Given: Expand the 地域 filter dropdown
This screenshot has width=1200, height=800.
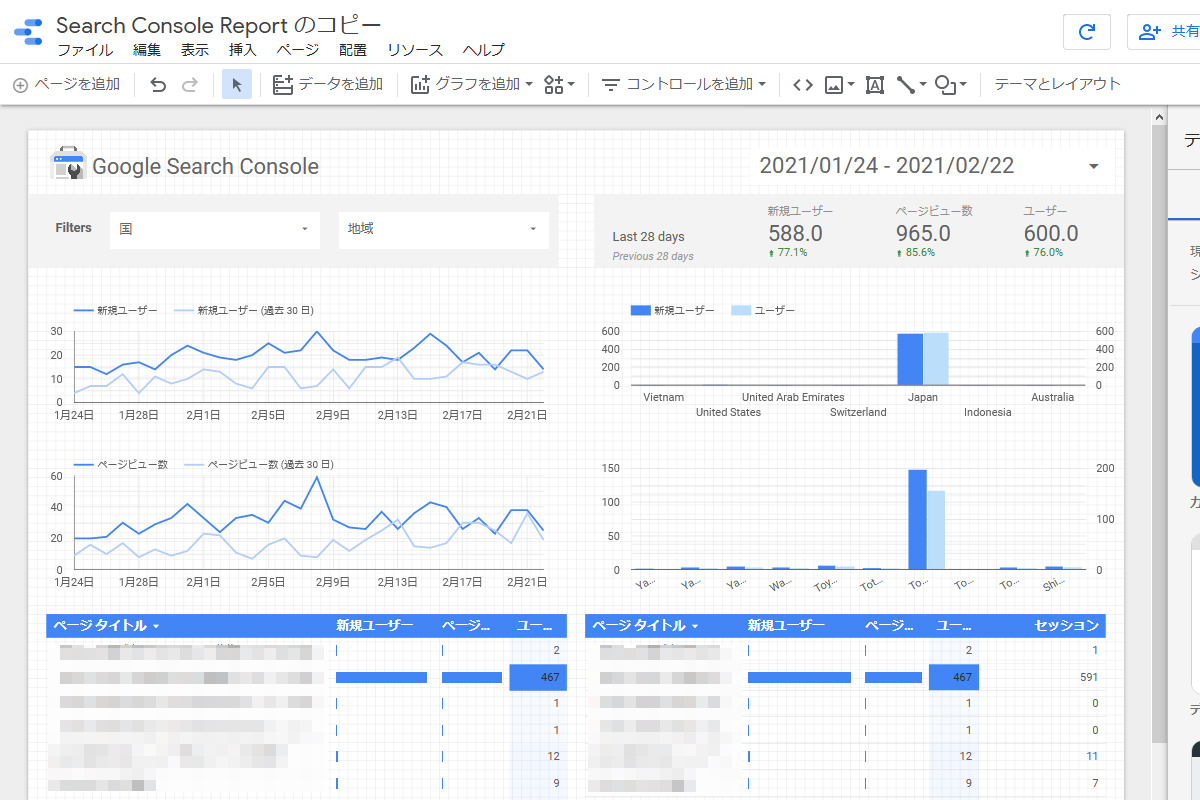Looking at the screenshot, I should [x=443, y=229].
